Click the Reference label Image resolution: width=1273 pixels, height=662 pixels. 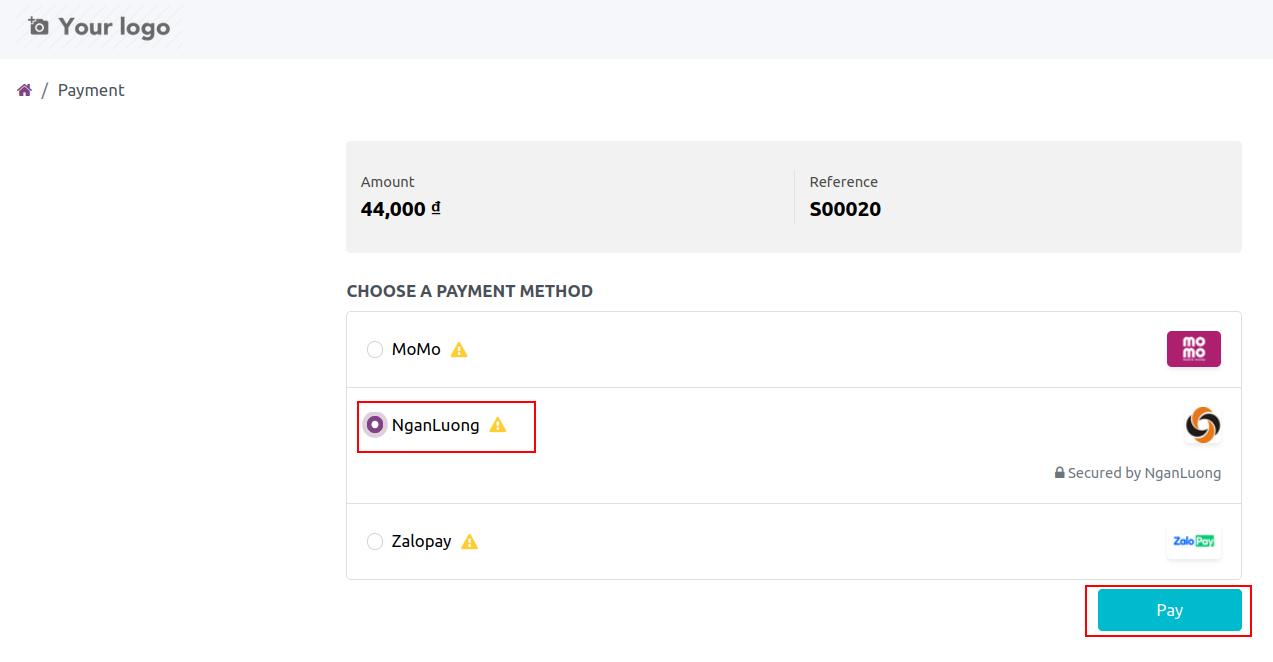(844, 182)
